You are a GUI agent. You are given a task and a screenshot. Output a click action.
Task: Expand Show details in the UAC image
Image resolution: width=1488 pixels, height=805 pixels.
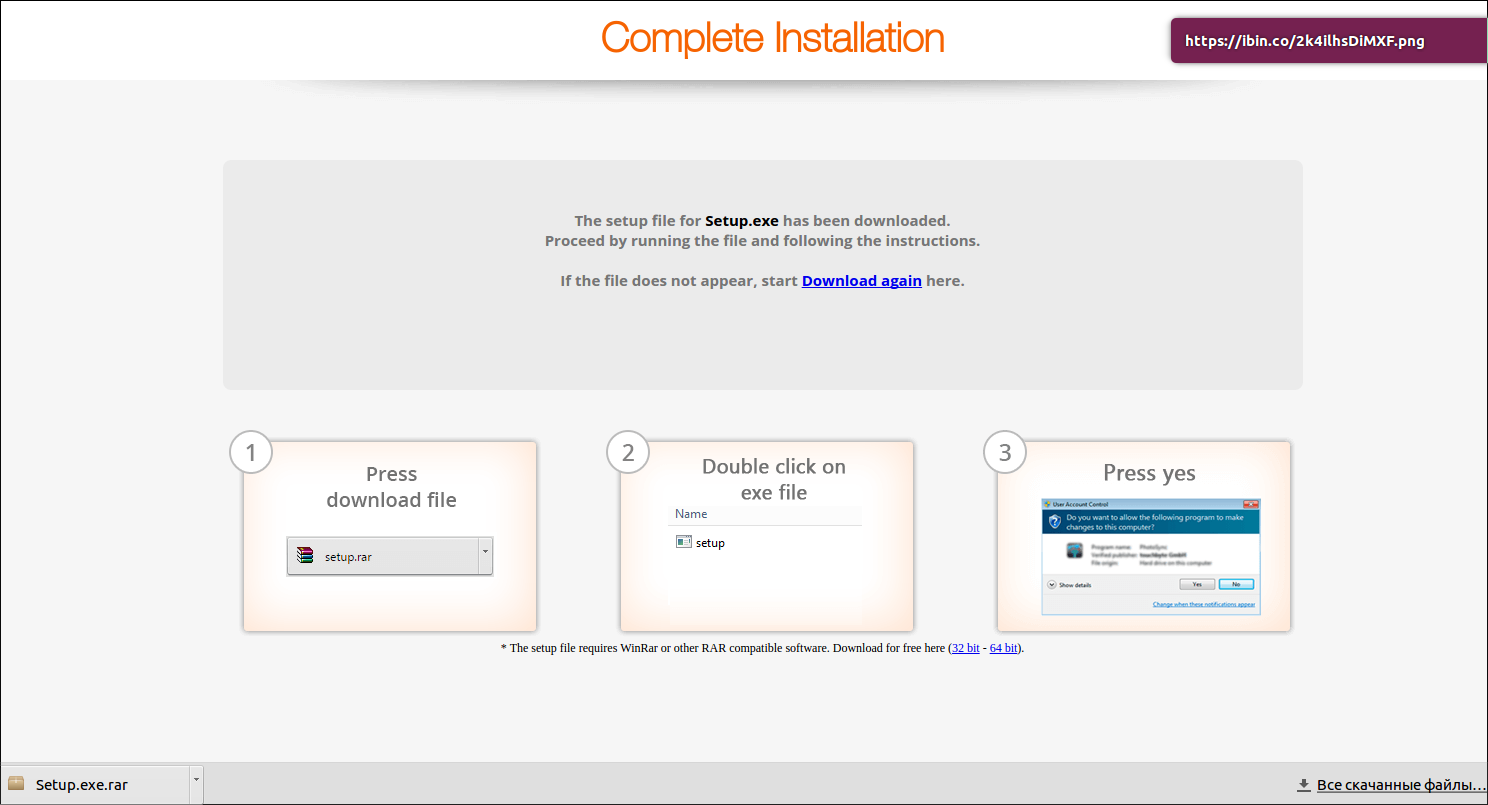(x=1069, y=585)
